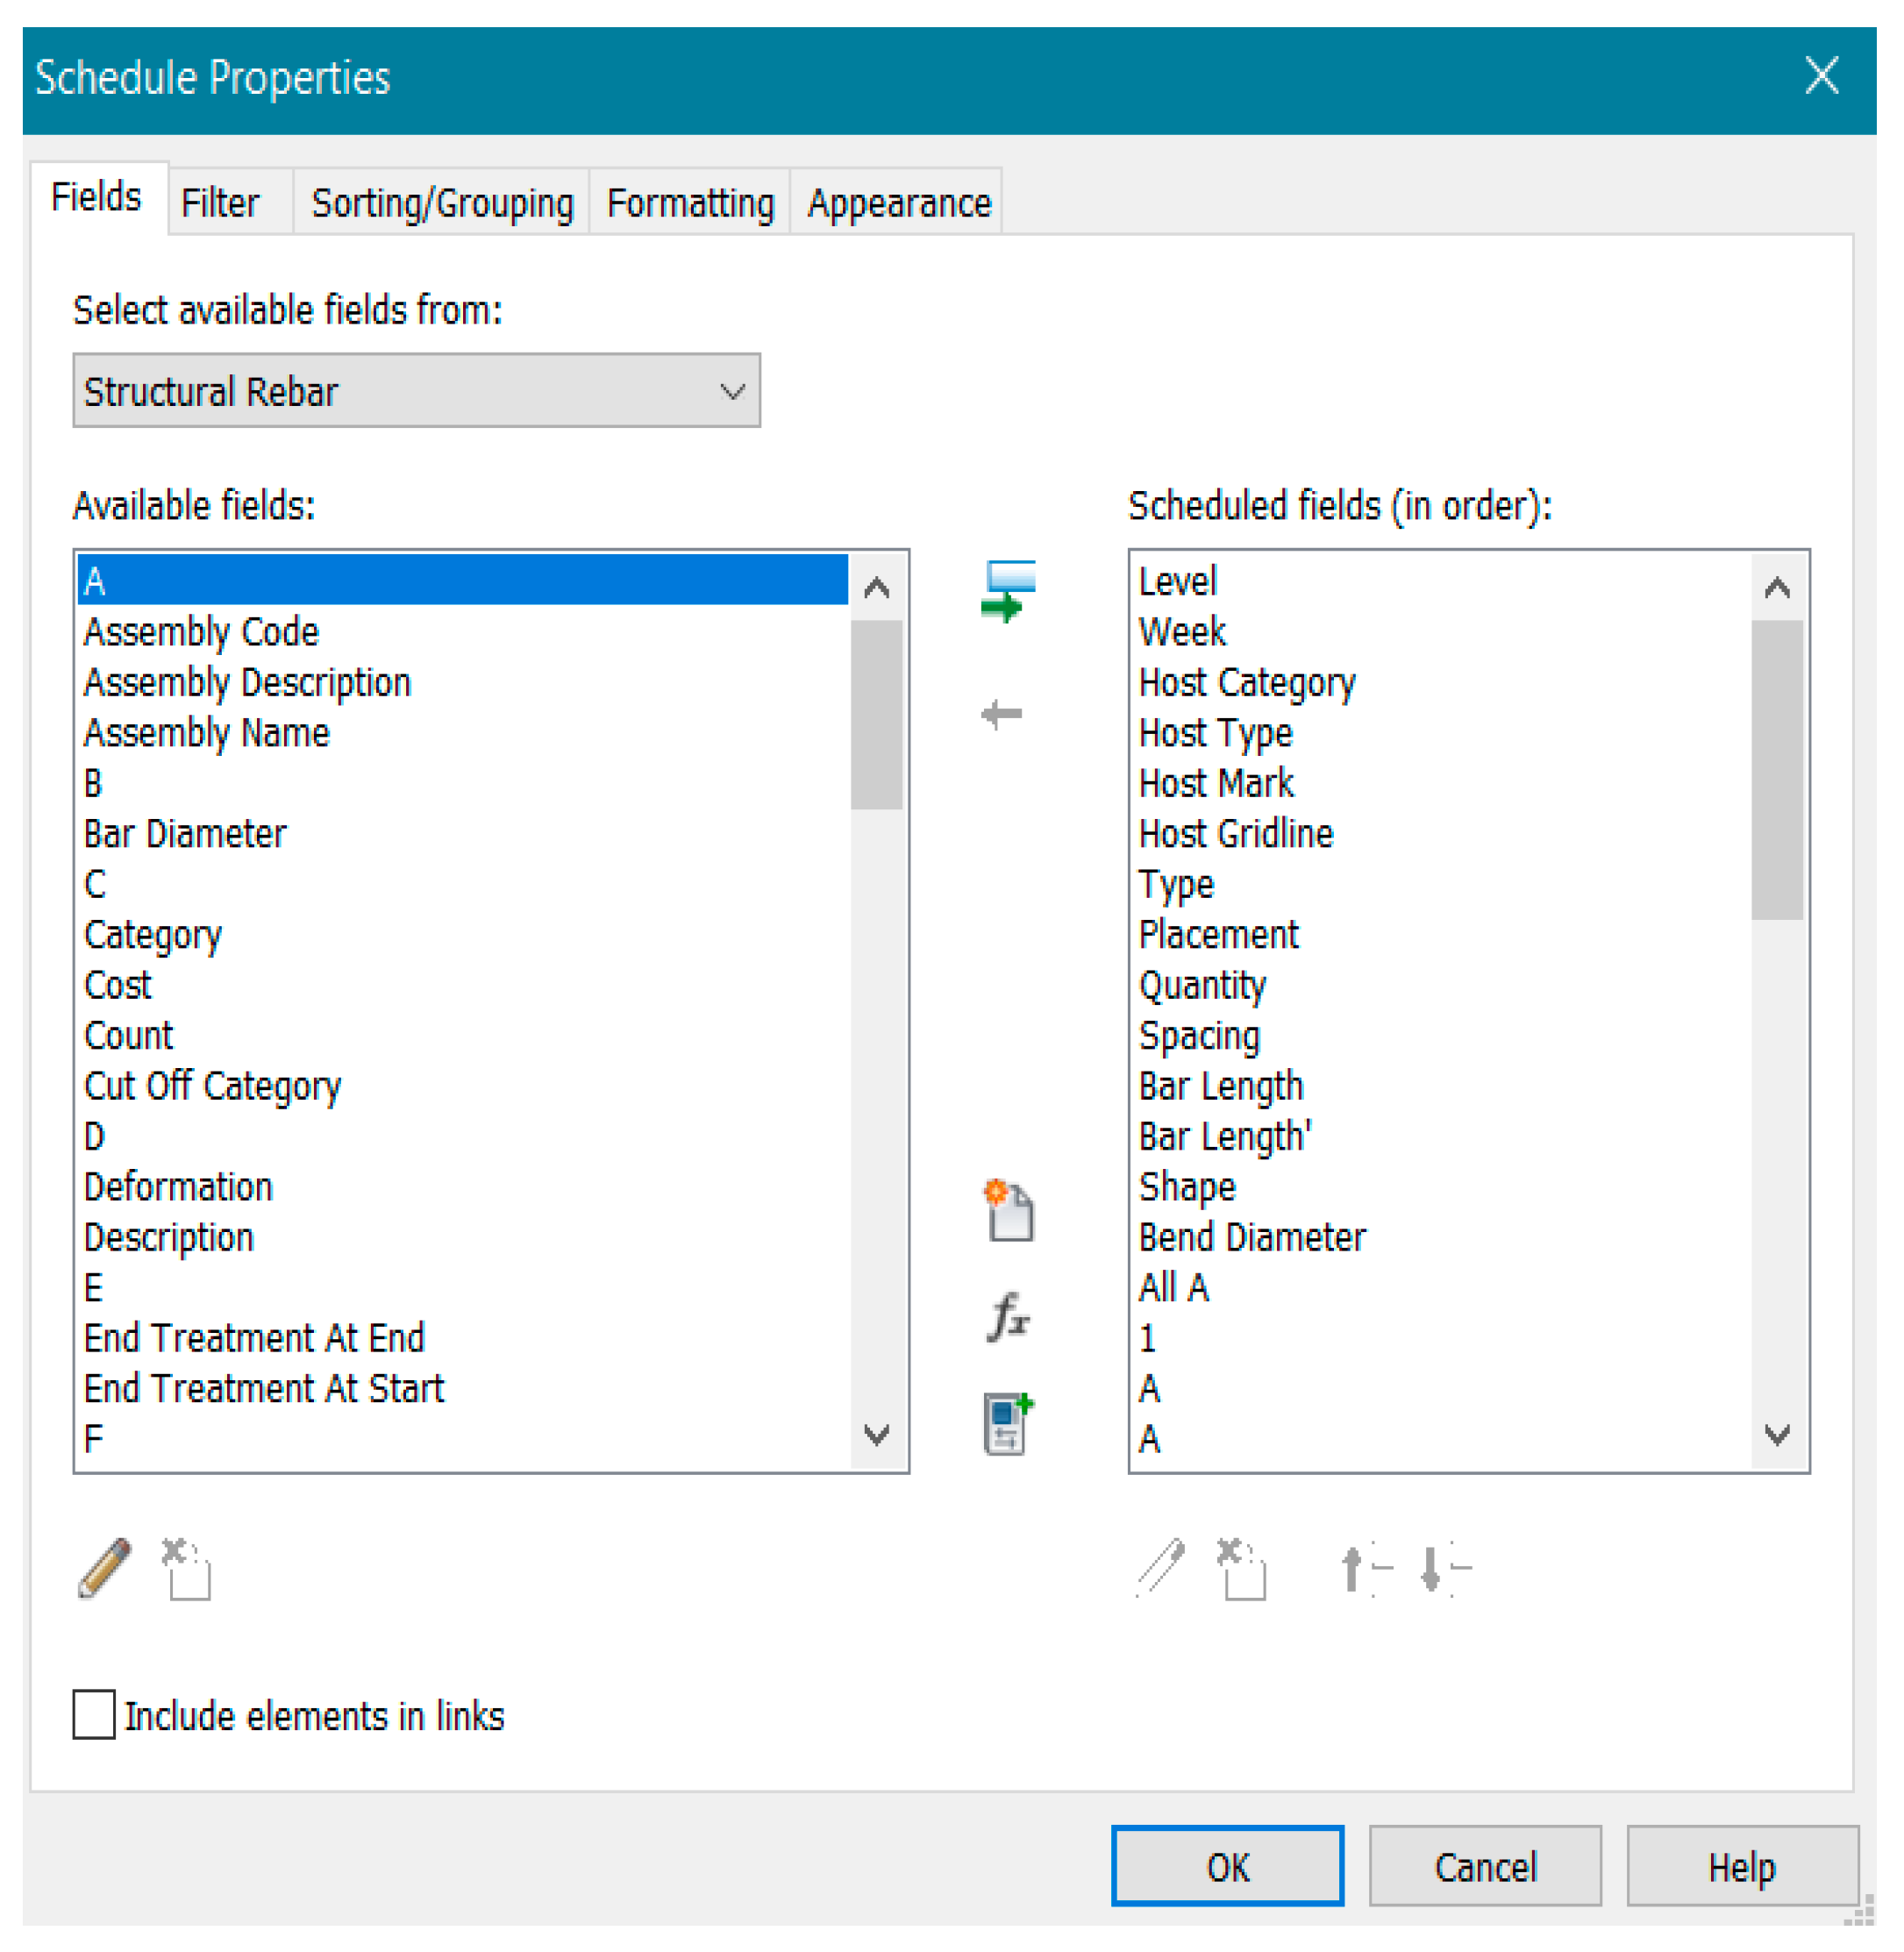This screenshot has height=1952, width=1904.
Task: Click the Move parameter down icon
Action: click(x=1443, y=1568)
